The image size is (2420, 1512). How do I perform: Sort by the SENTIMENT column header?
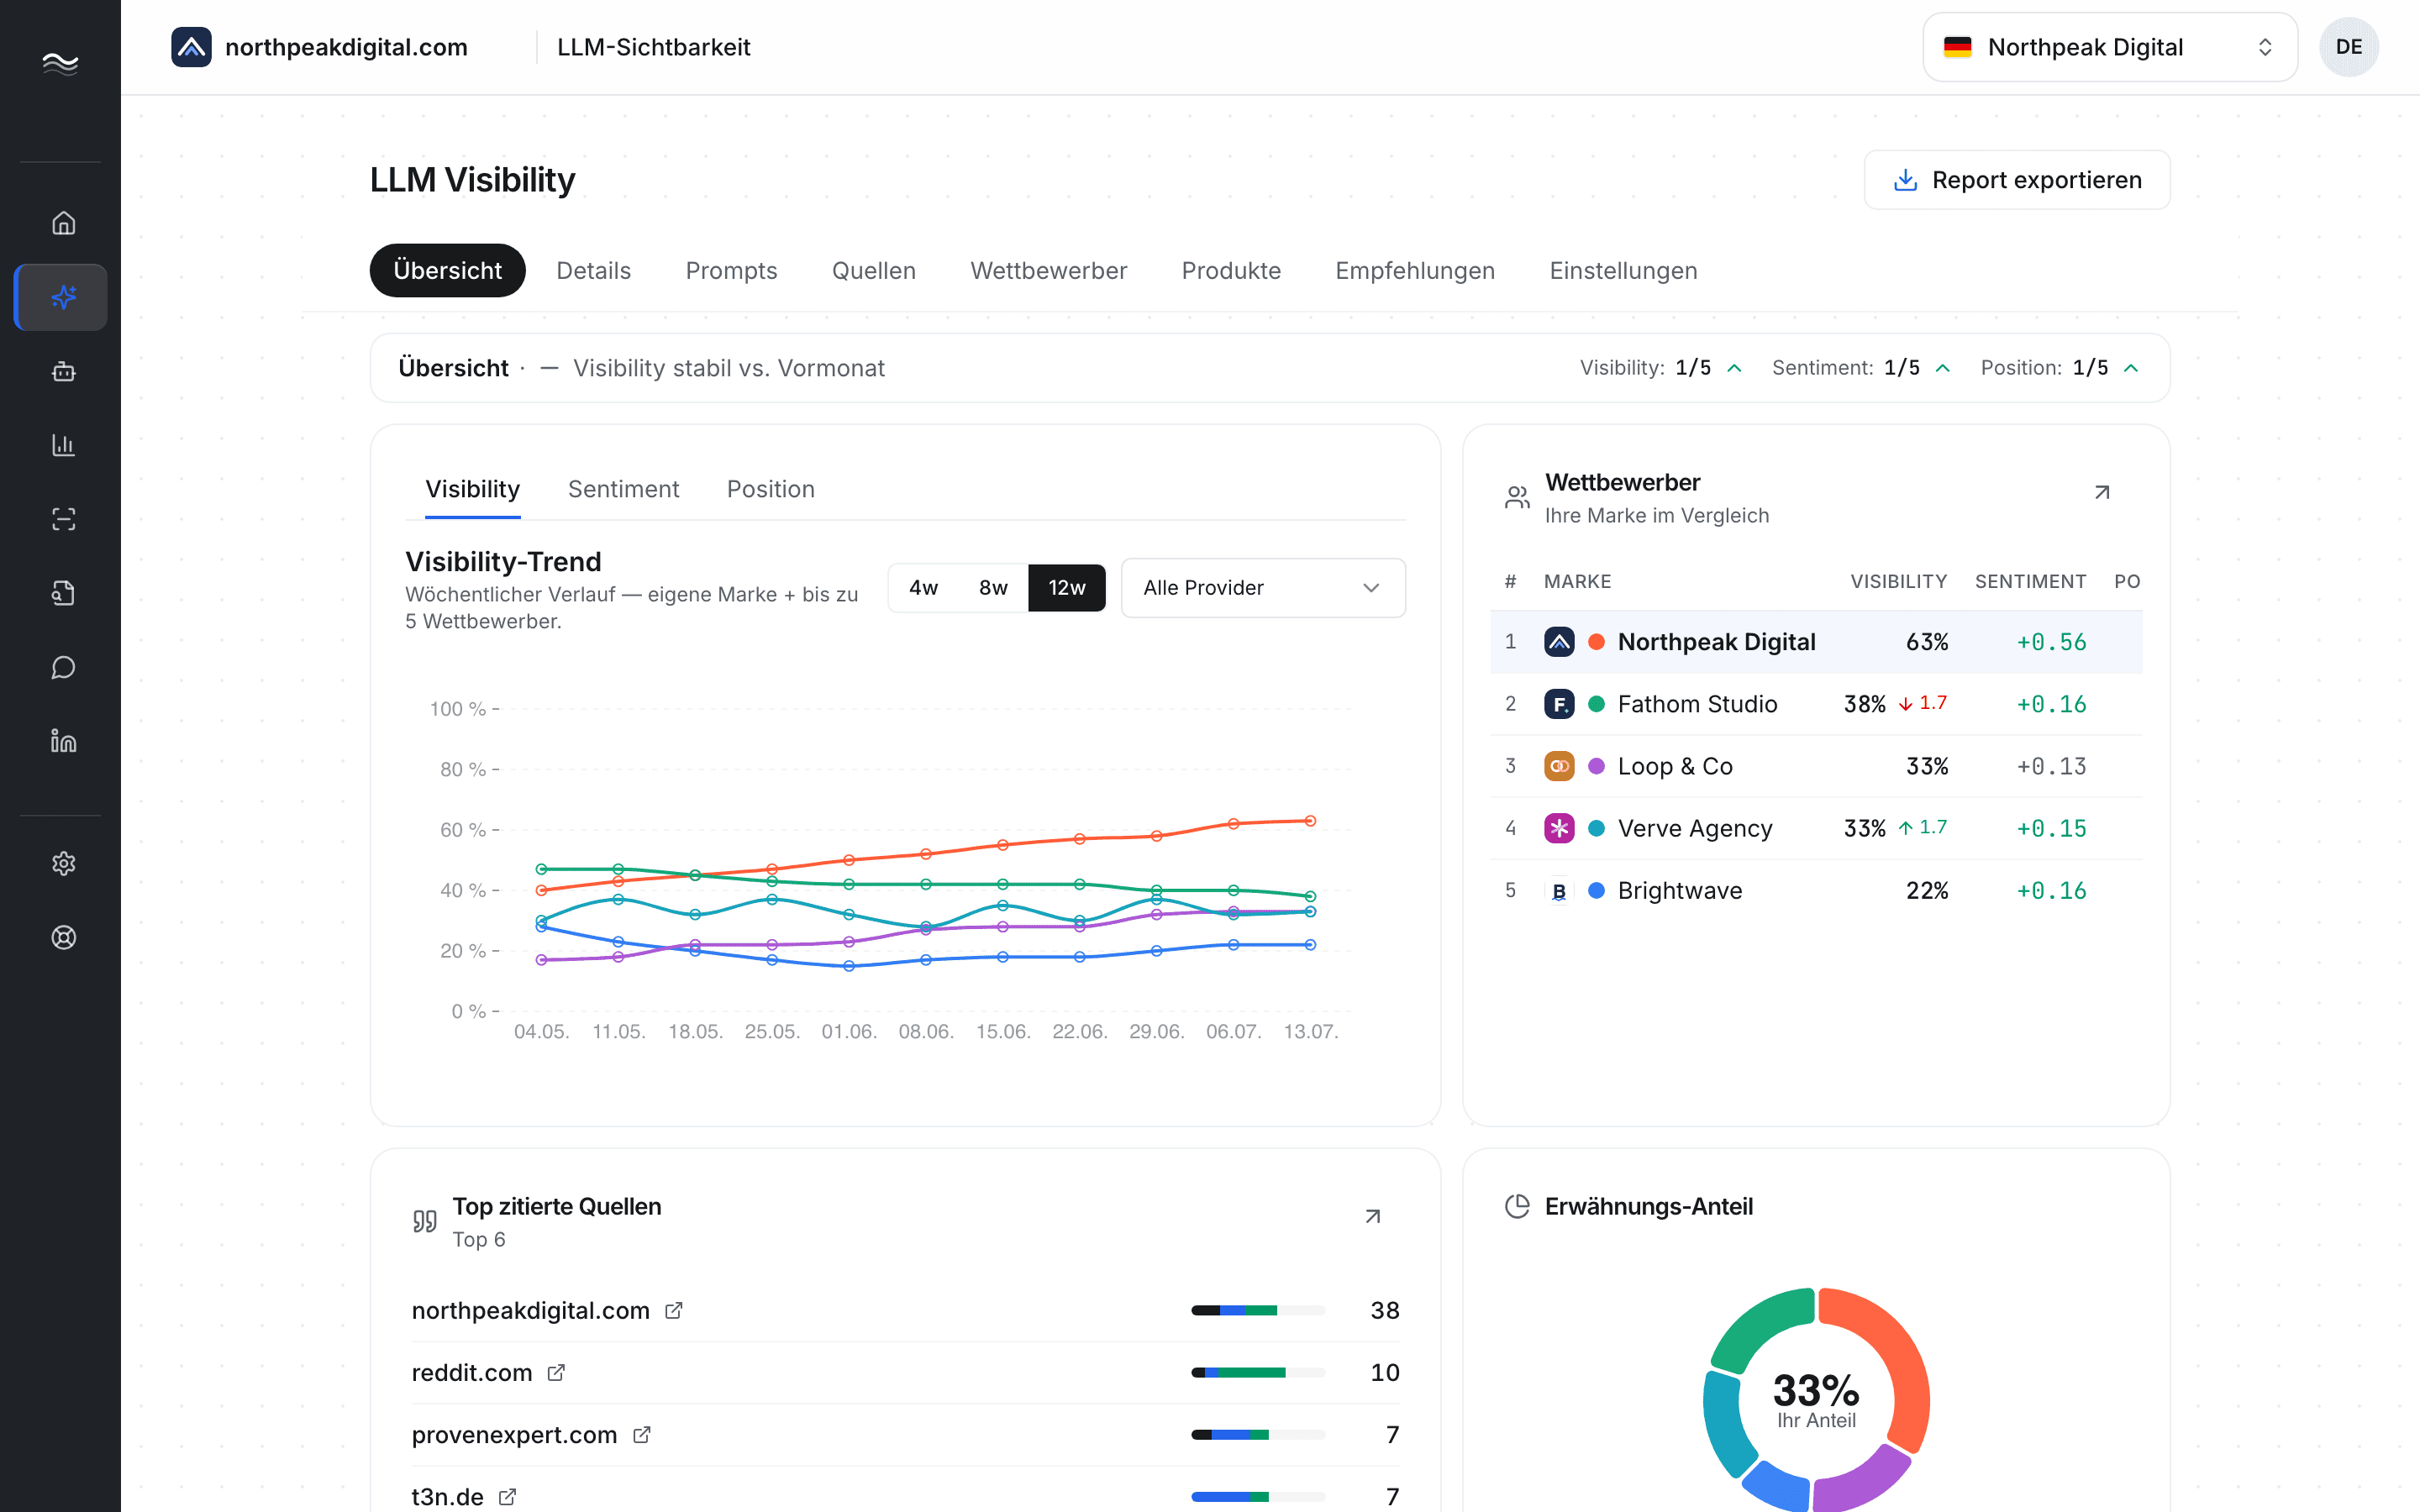2030,581
